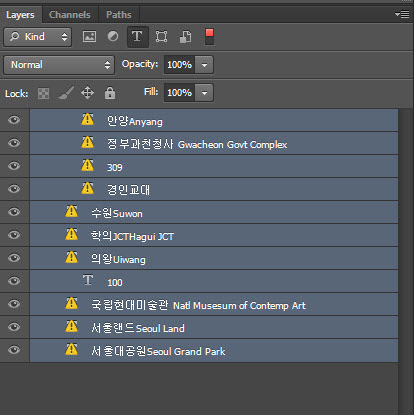Click warning icon on 경인교대 layer
This screenshot has width=414, height=415.
[88, 189]
